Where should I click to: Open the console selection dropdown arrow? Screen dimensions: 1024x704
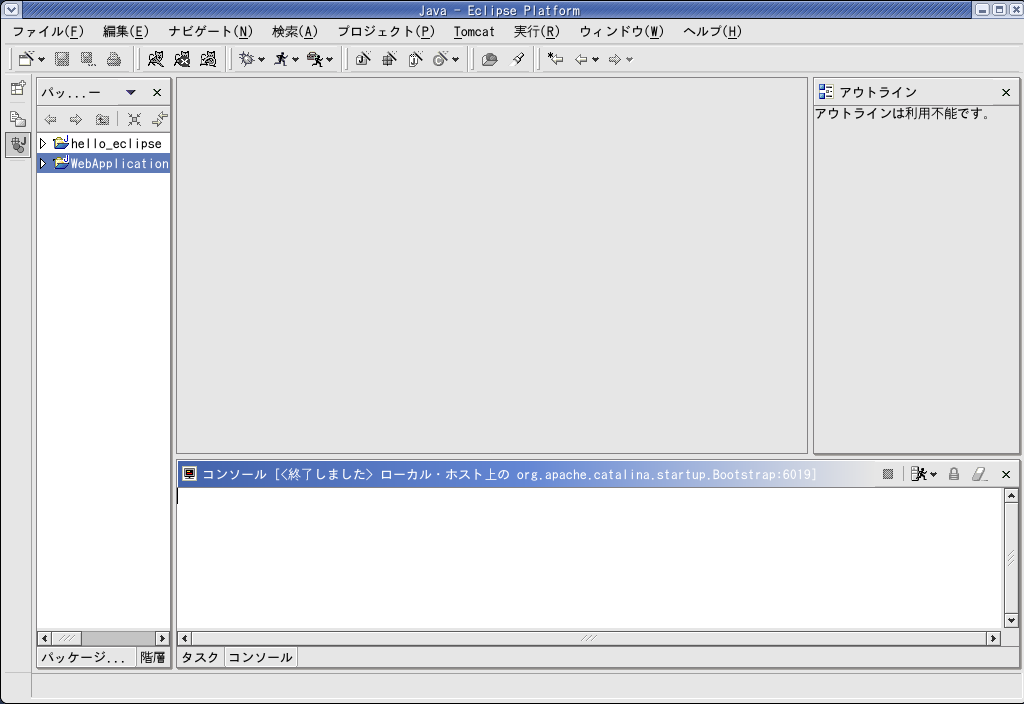933,475
